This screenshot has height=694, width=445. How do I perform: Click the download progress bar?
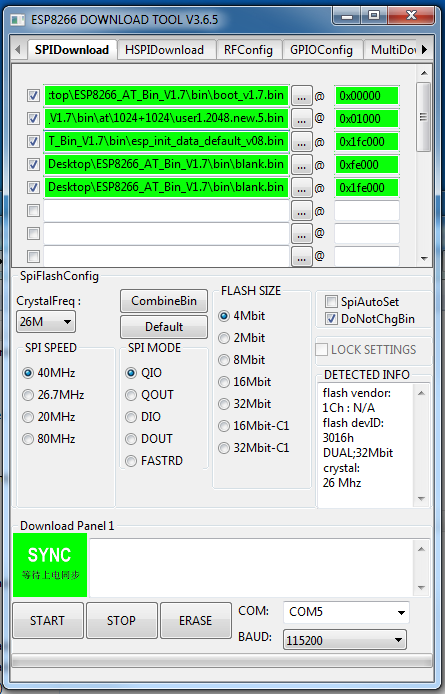222,661
